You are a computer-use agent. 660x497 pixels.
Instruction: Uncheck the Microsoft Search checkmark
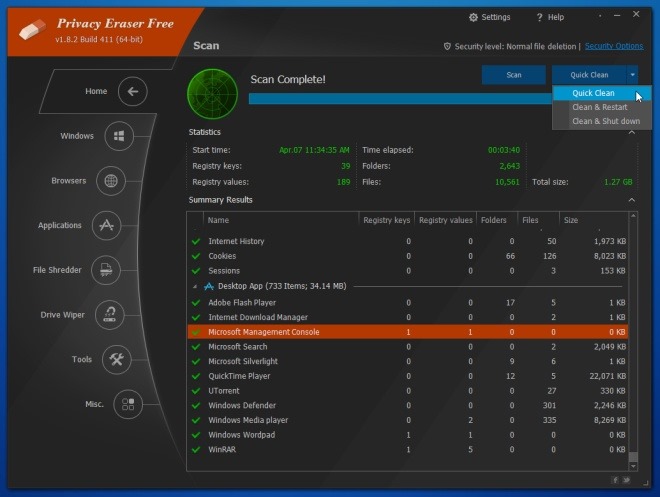196,347
